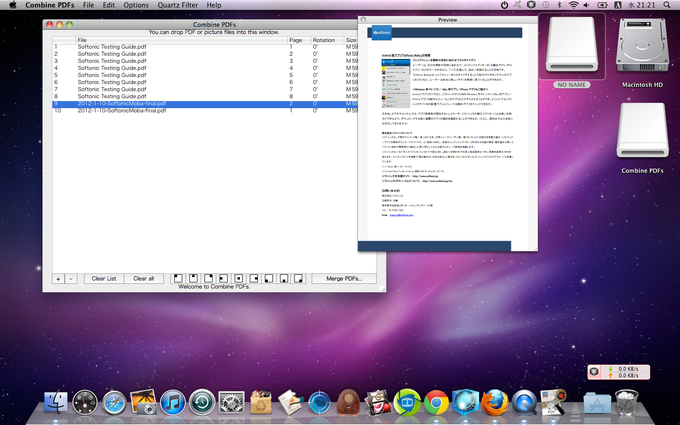Click the minus button to remove file
680x425 pixels.
pyautogui.click(x=71, y=279)
